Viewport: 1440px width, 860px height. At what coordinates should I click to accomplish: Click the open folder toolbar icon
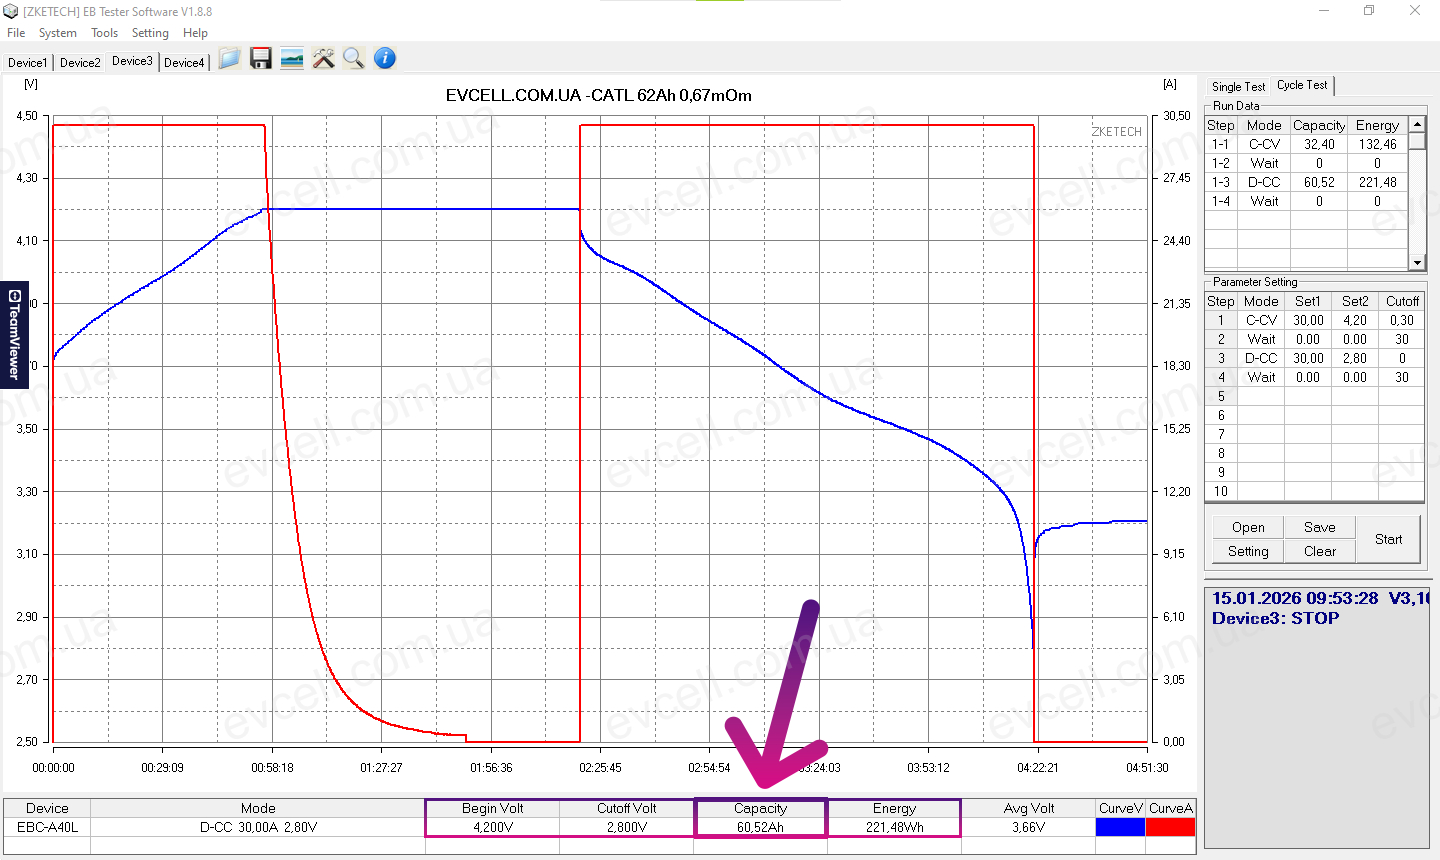tap(230, 59)
